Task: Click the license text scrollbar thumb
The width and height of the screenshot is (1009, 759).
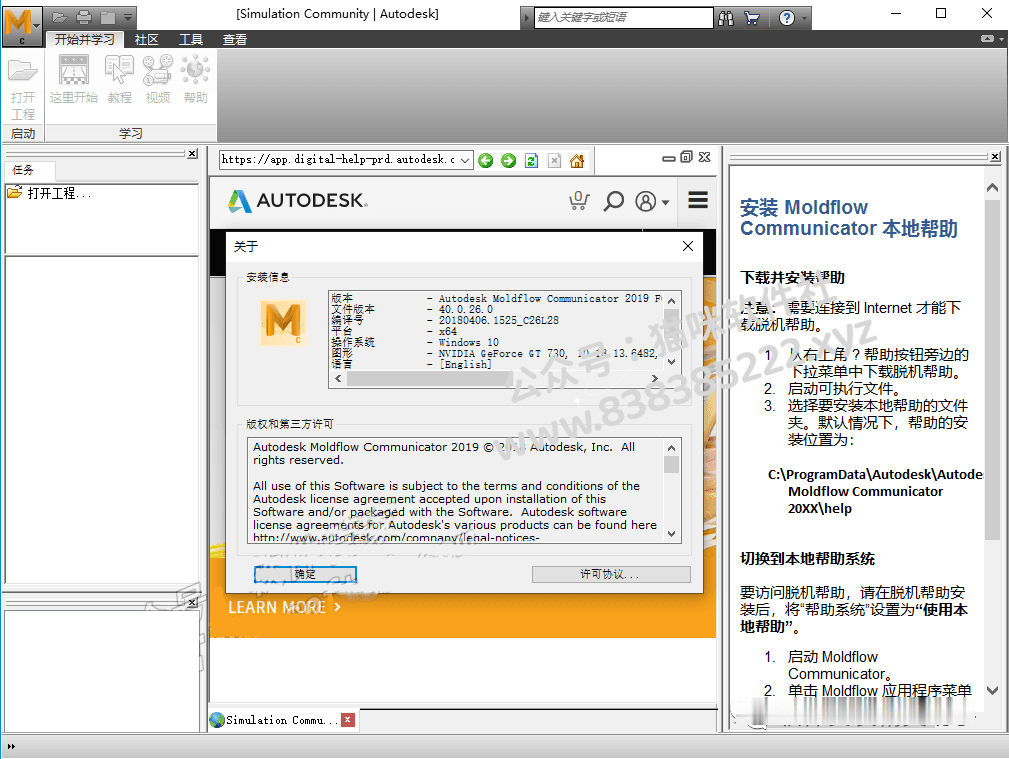Action: (x=671, y=465)
